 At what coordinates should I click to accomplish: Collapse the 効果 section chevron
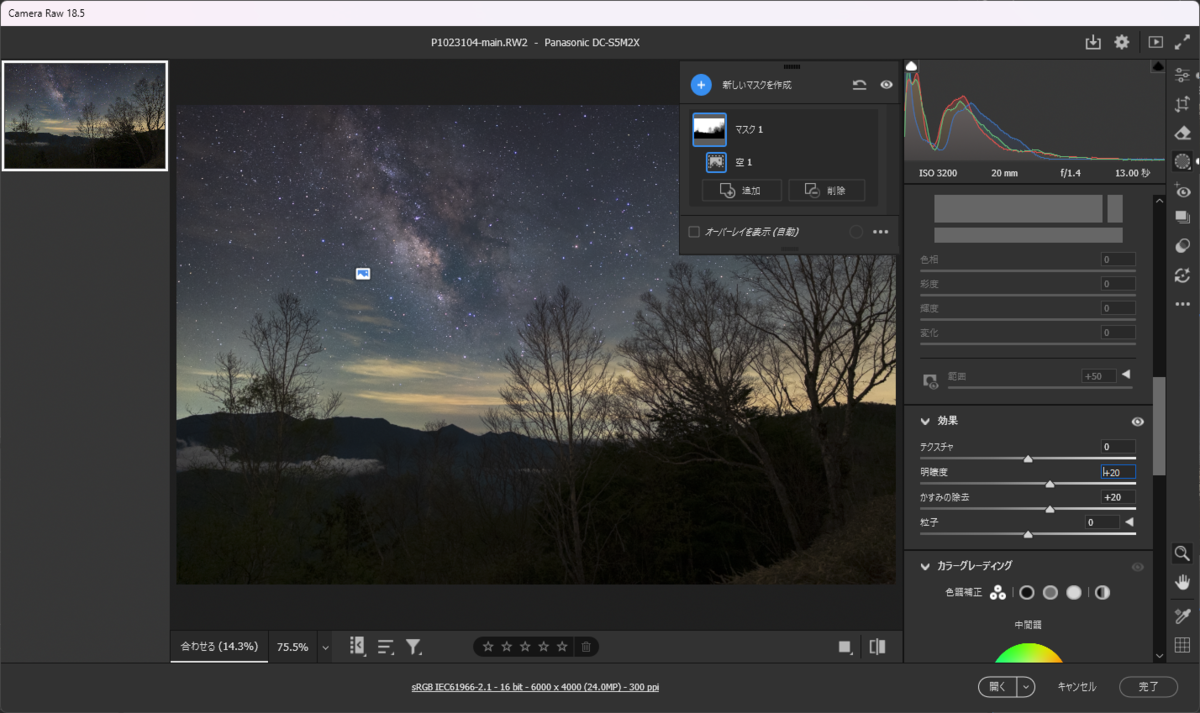click(x=926, y=422)
